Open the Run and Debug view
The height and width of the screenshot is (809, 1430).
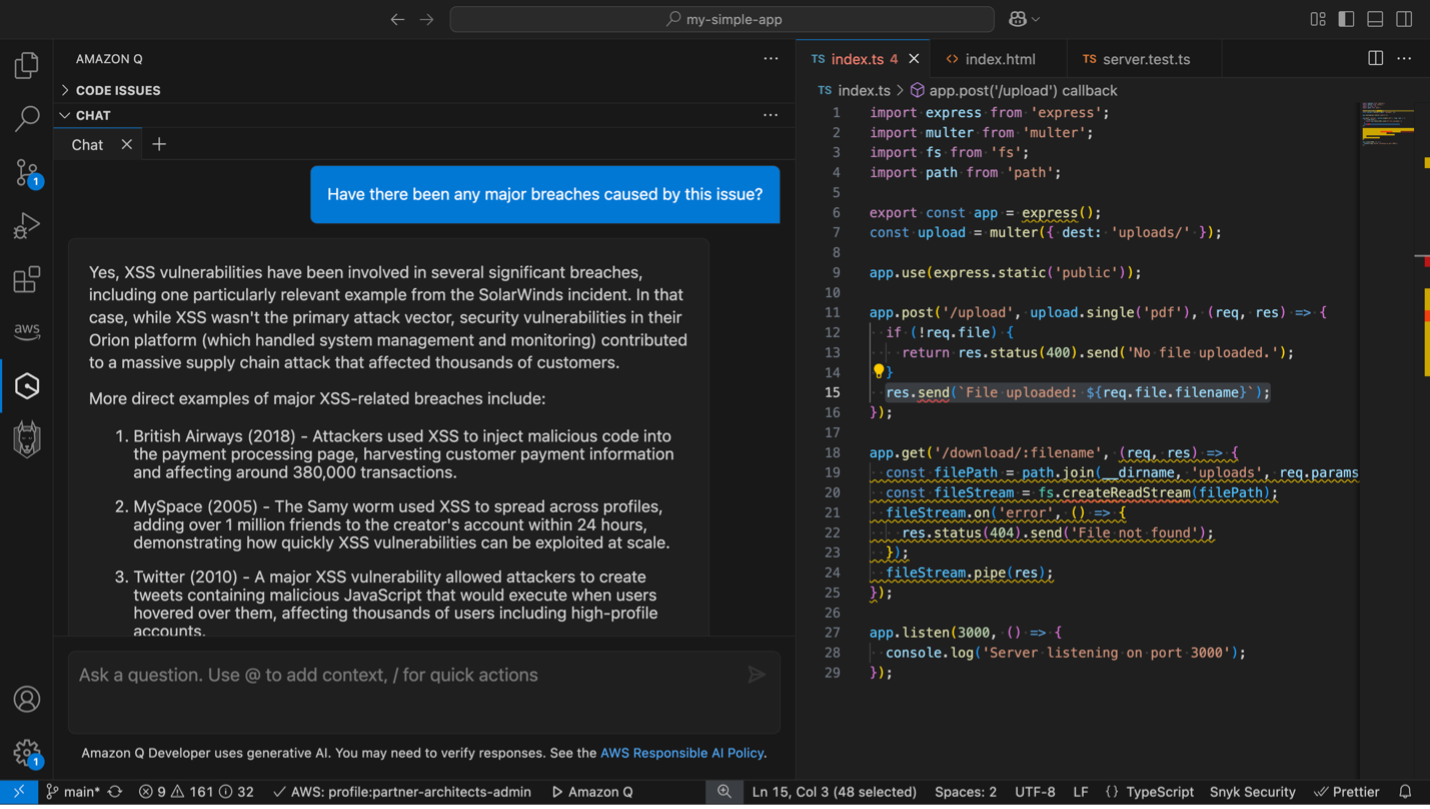(26, 225)
